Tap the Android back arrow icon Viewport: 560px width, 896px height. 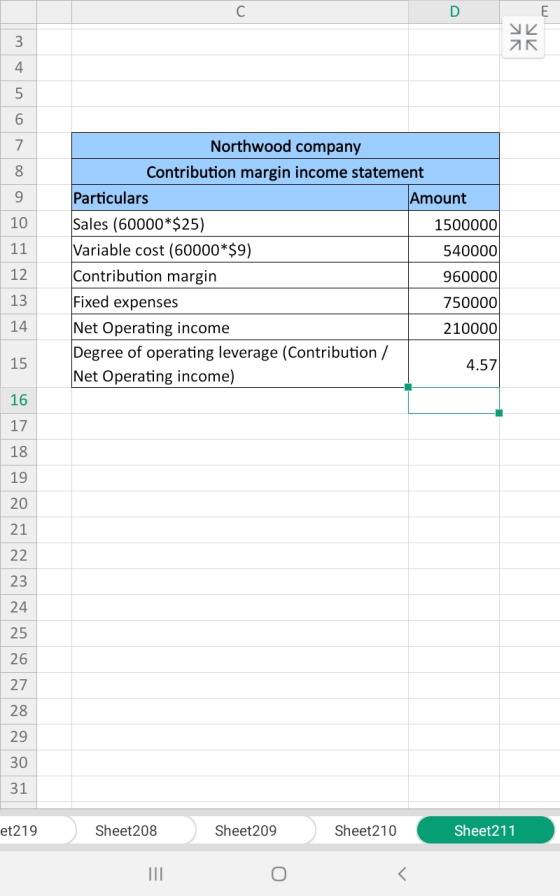tap(402, 874)
